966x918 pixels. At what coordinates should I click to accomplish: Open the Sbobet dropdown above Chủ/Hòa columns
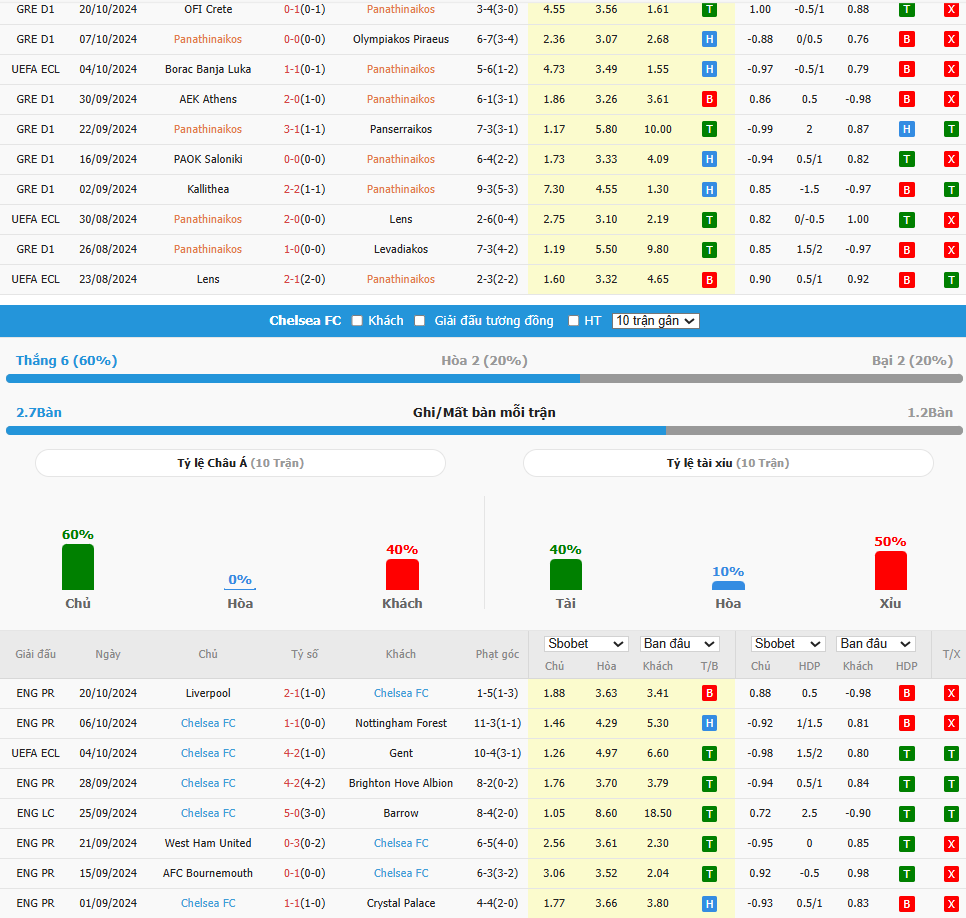[586, 644]
